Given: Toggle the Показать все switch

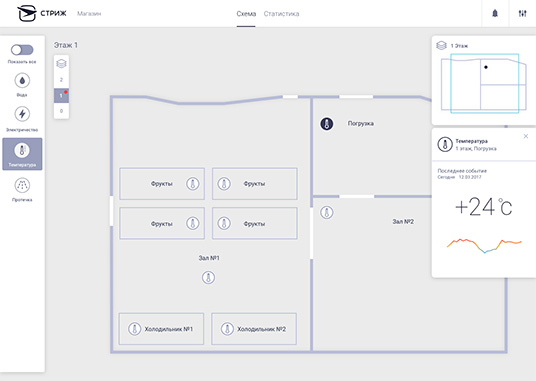Looking at the screenshot, I should coord(22,50).
